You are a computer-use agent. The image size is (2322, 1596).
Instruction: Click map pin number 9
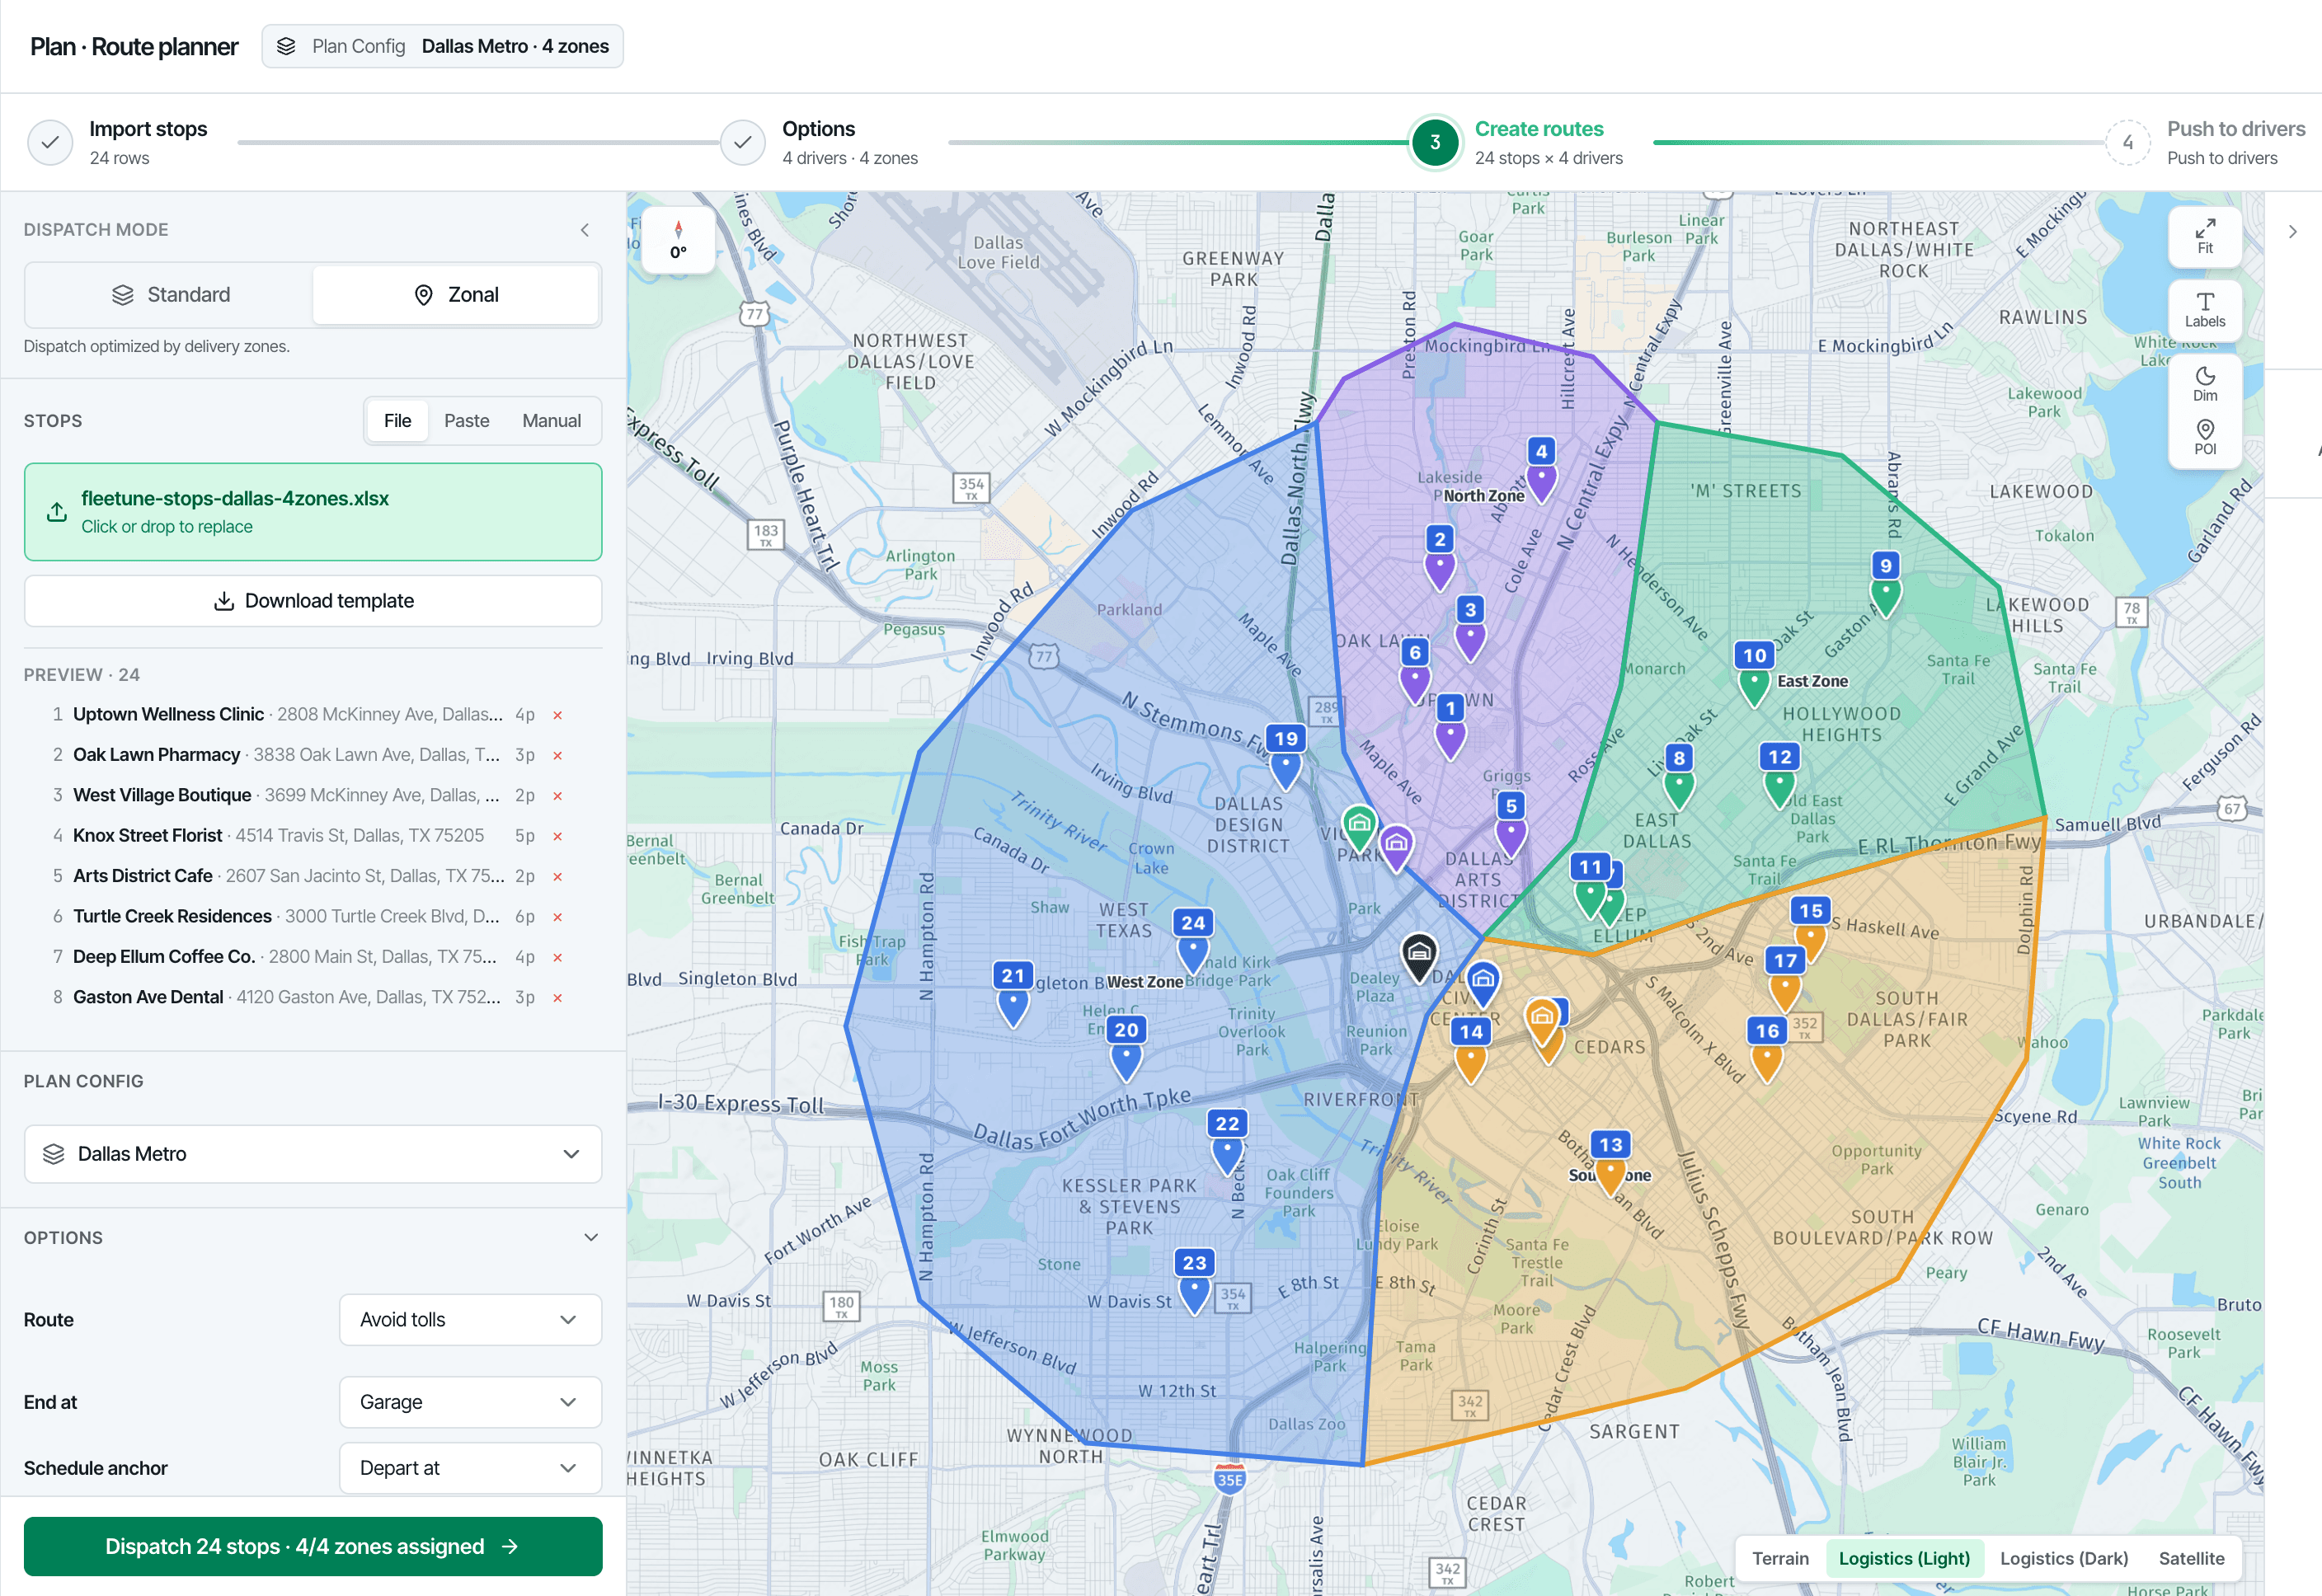[x=1885, y=584]
